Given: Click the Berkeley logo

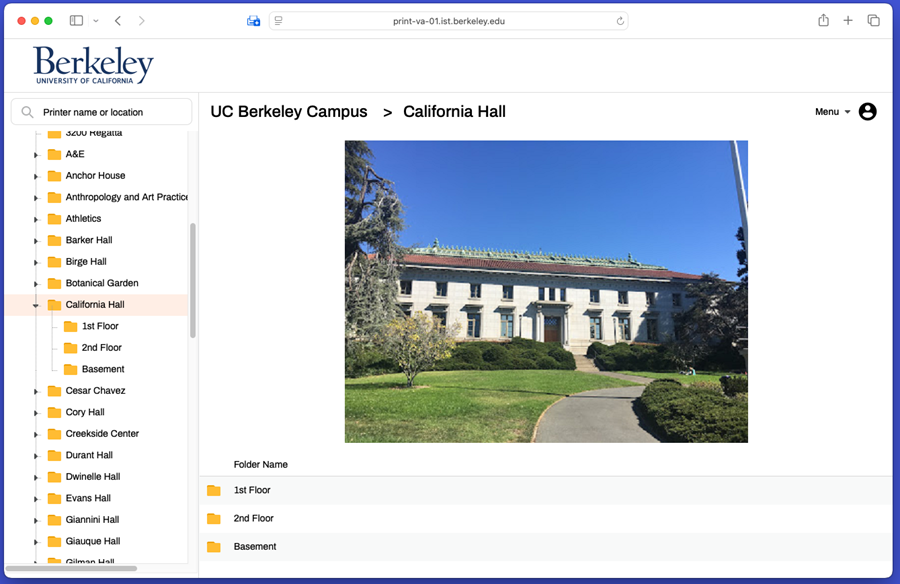Looking at the screenshot, I should (93, 66).
